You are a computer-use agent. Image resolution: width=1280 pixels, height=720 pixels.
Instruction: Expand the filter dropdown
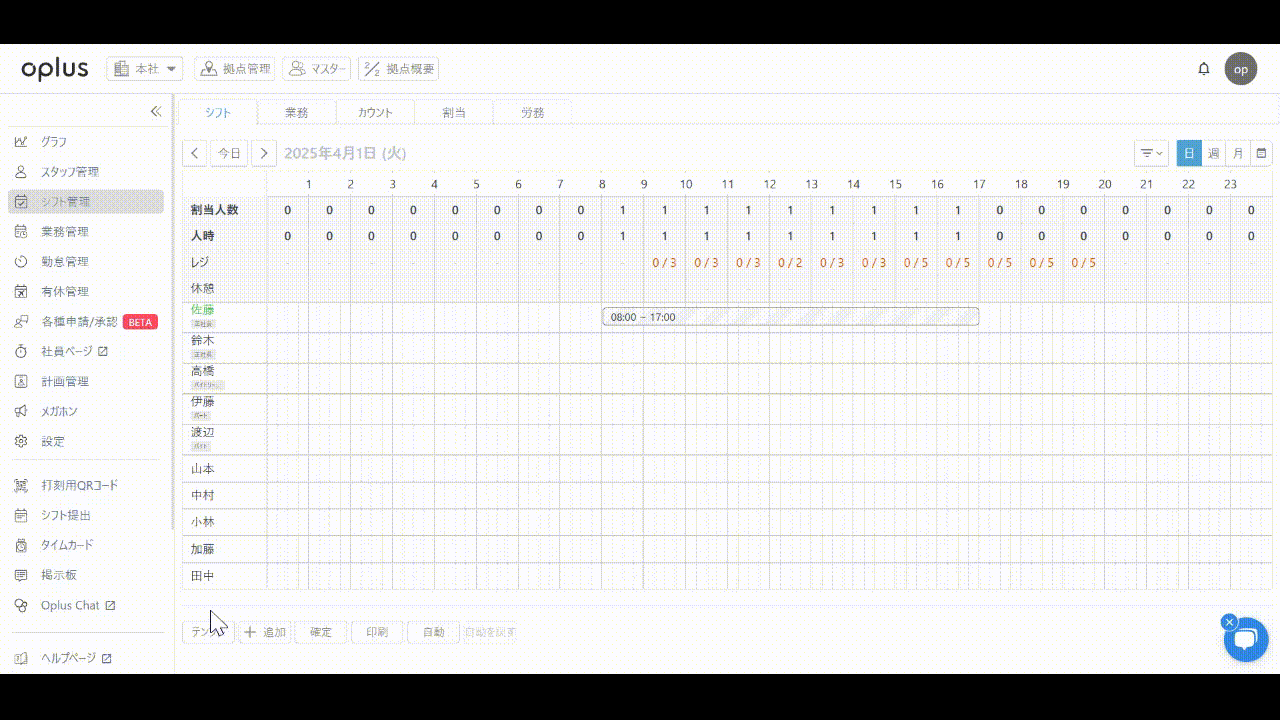1152,153
